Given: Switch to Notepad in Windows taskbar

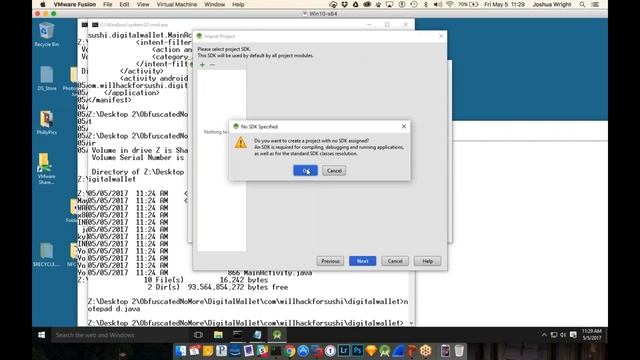Looking at the screenshot, I should click(x=257, y=335).
